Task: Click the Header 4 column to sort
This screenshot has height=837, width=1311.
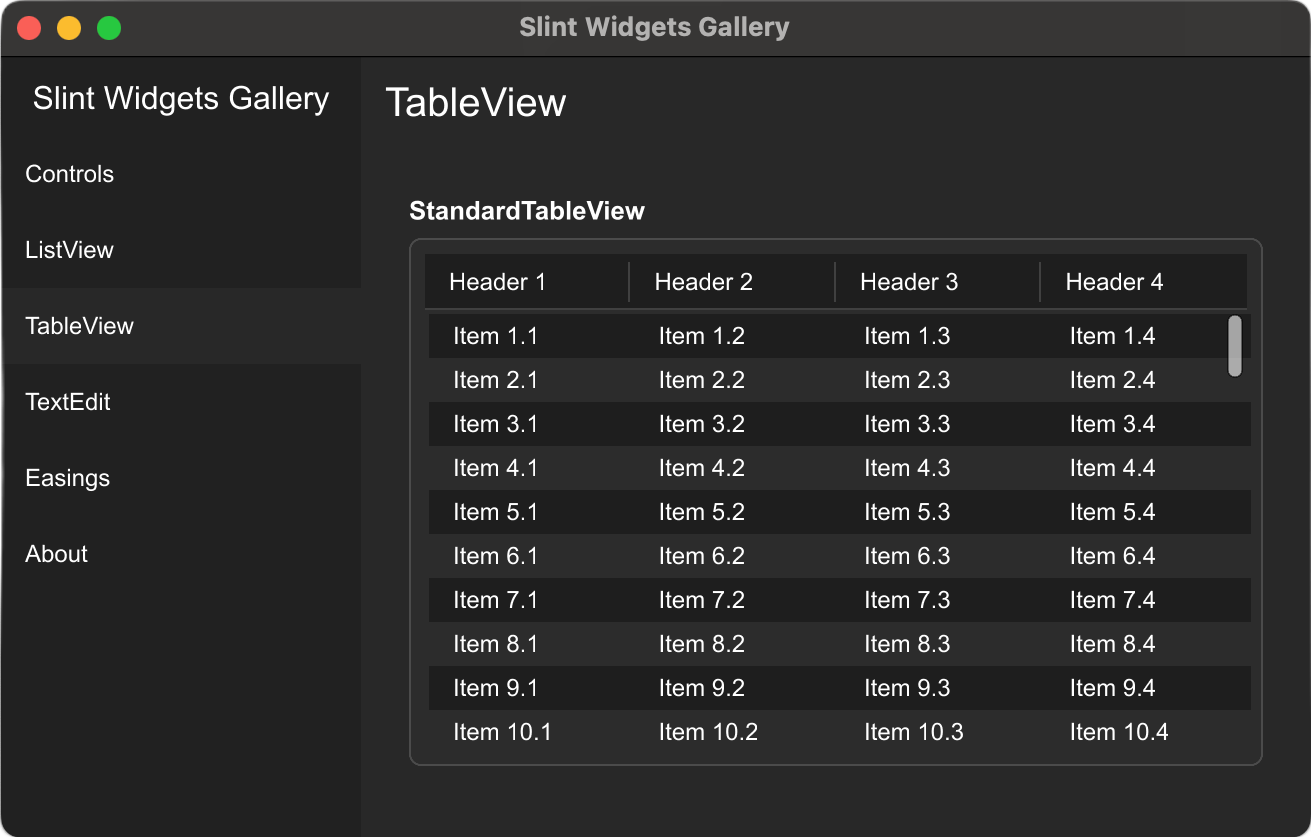Action: (1113, 282)
